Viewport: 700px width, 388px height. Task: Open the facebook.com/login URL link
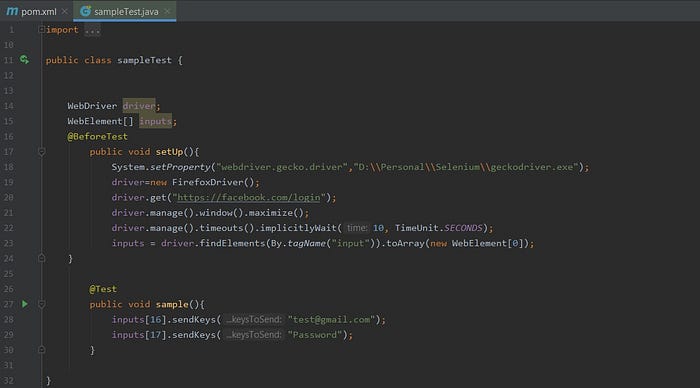[x=249, y=197]
